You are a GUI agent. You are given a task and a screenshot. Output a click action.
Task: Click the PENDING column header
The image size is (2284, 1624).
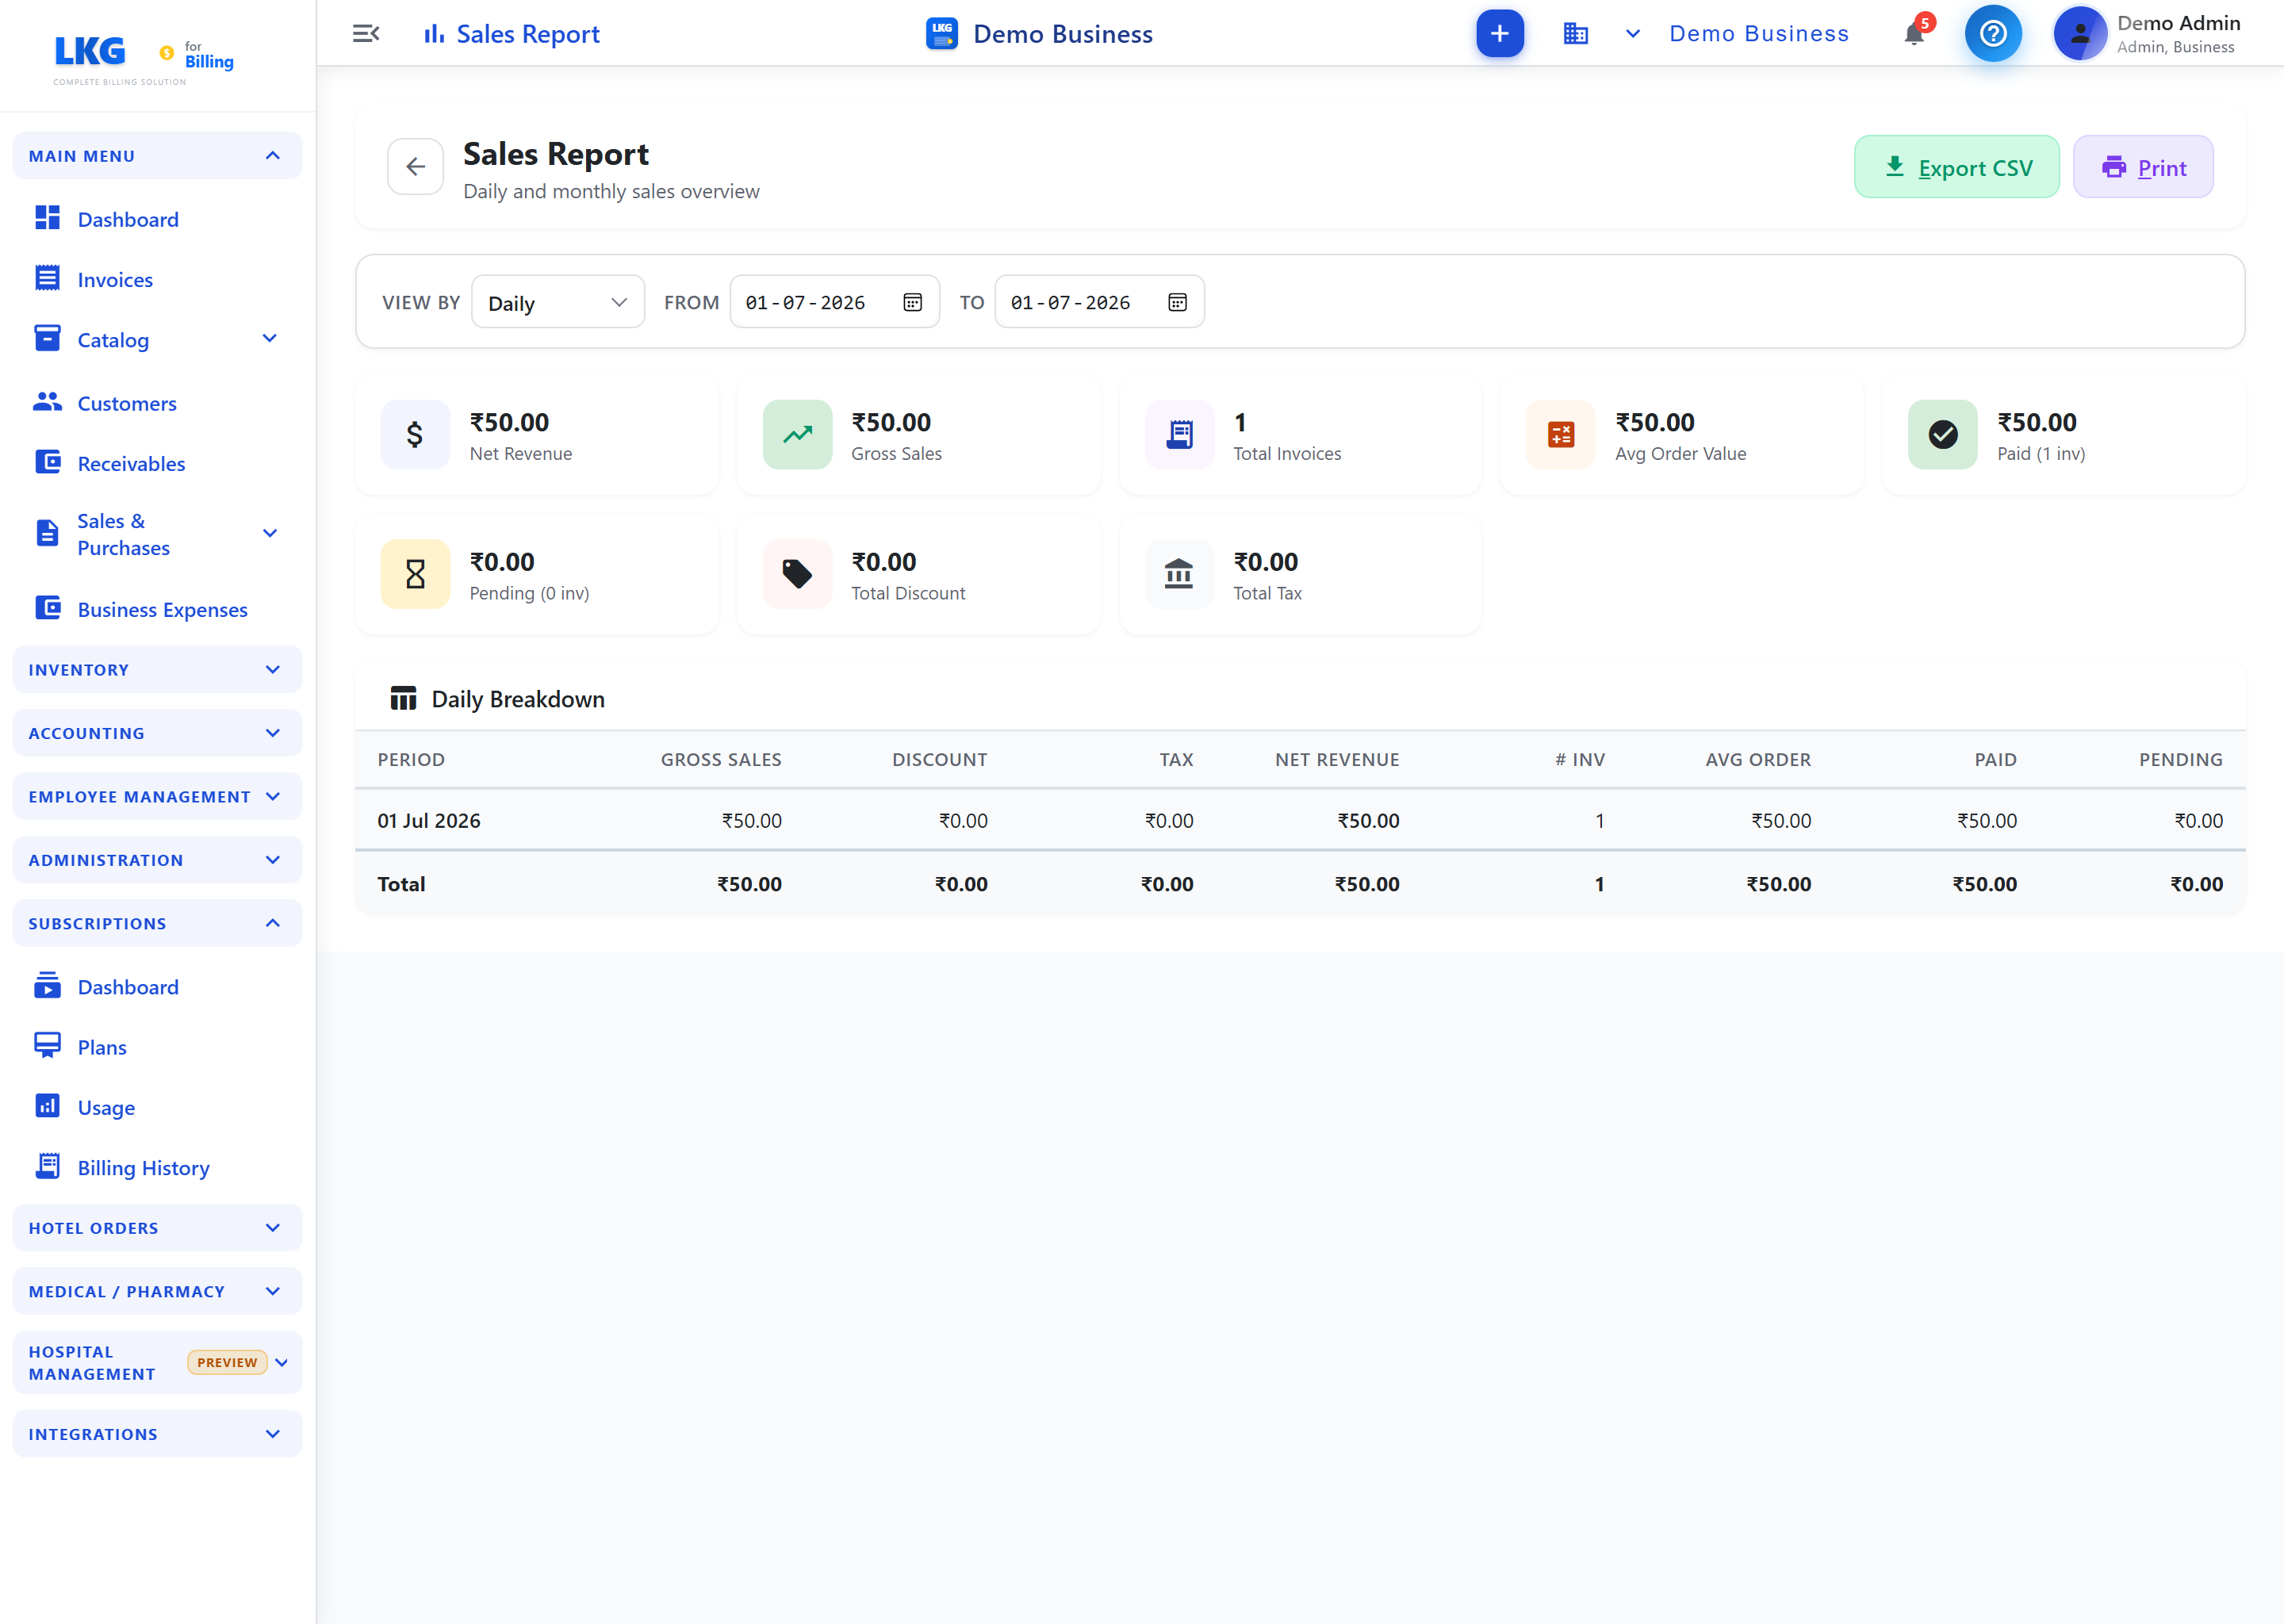click(x=2180, y=760)
